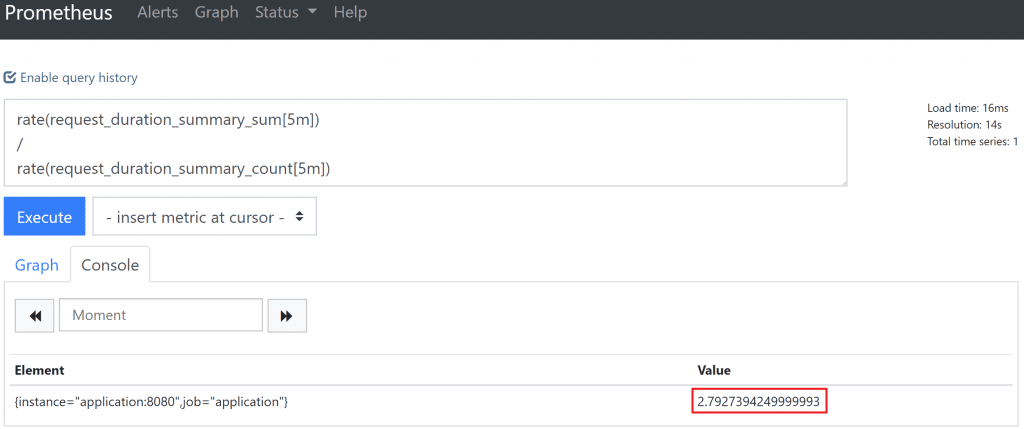
Task: Select the Console tab
Action: coord(110,265)
